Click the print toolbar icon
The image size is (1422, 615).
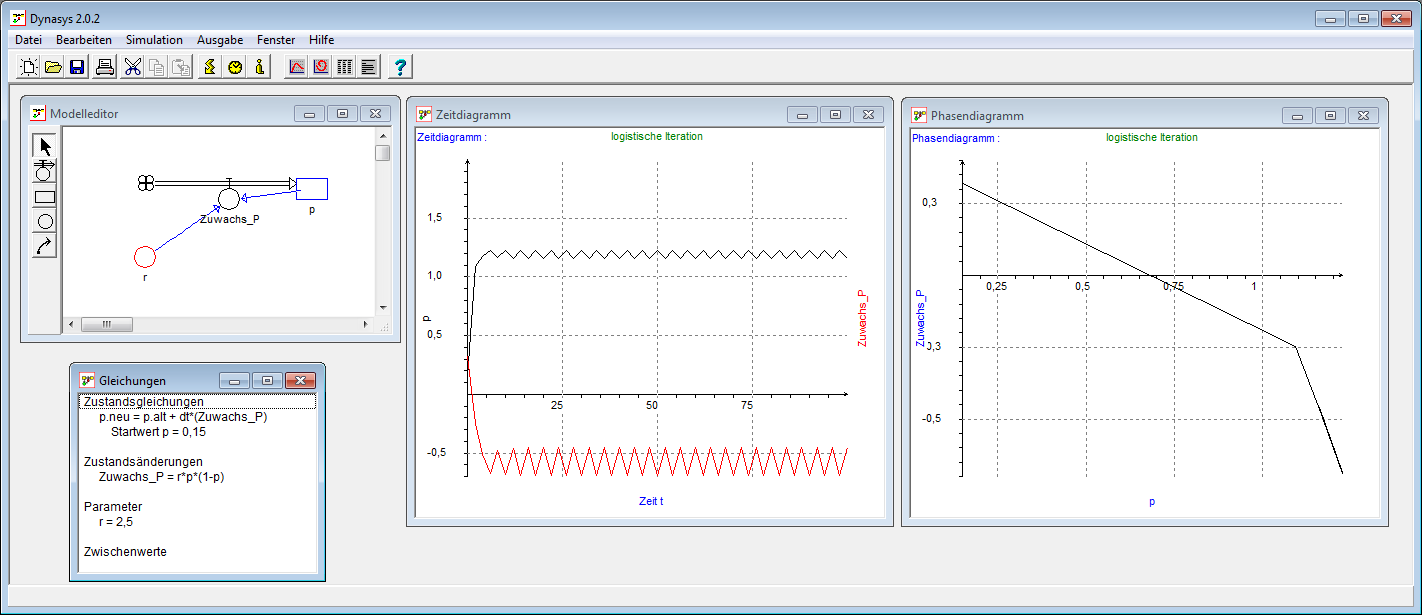105,67
